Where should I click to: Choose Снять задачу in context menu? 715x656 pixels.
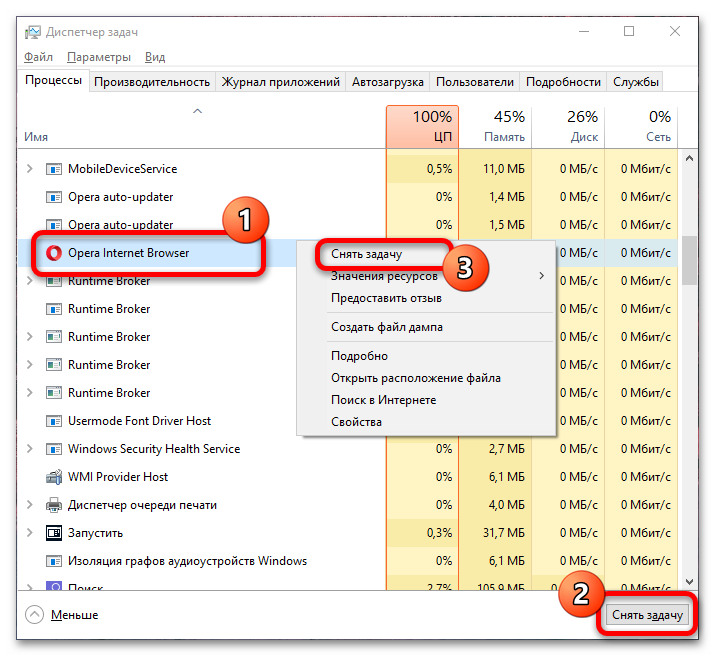click(367, 254)
